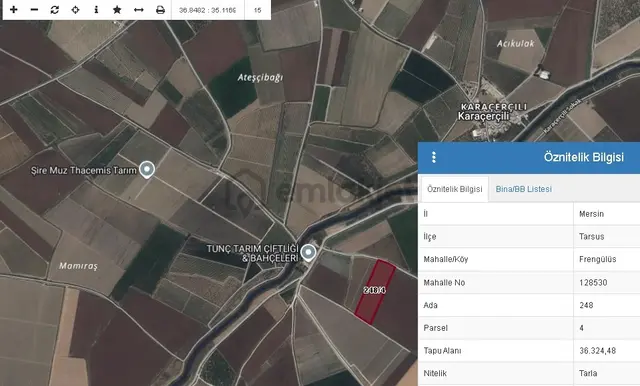Open favorites with the star icon

pyautogui.click(x=117, y=9)
